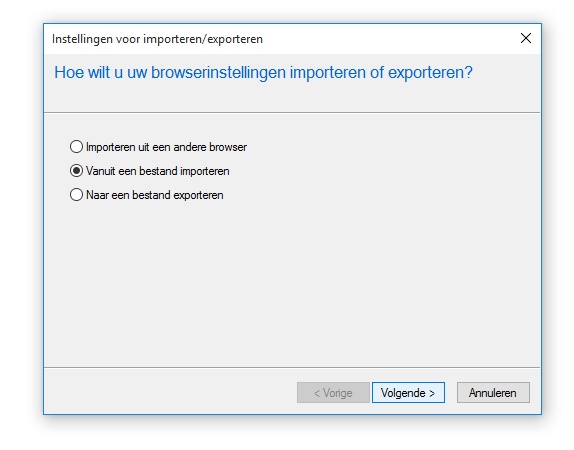Screen dimensions: 574x450
Task: Click the blank title bar area beside the title
Action: point(388,39)
